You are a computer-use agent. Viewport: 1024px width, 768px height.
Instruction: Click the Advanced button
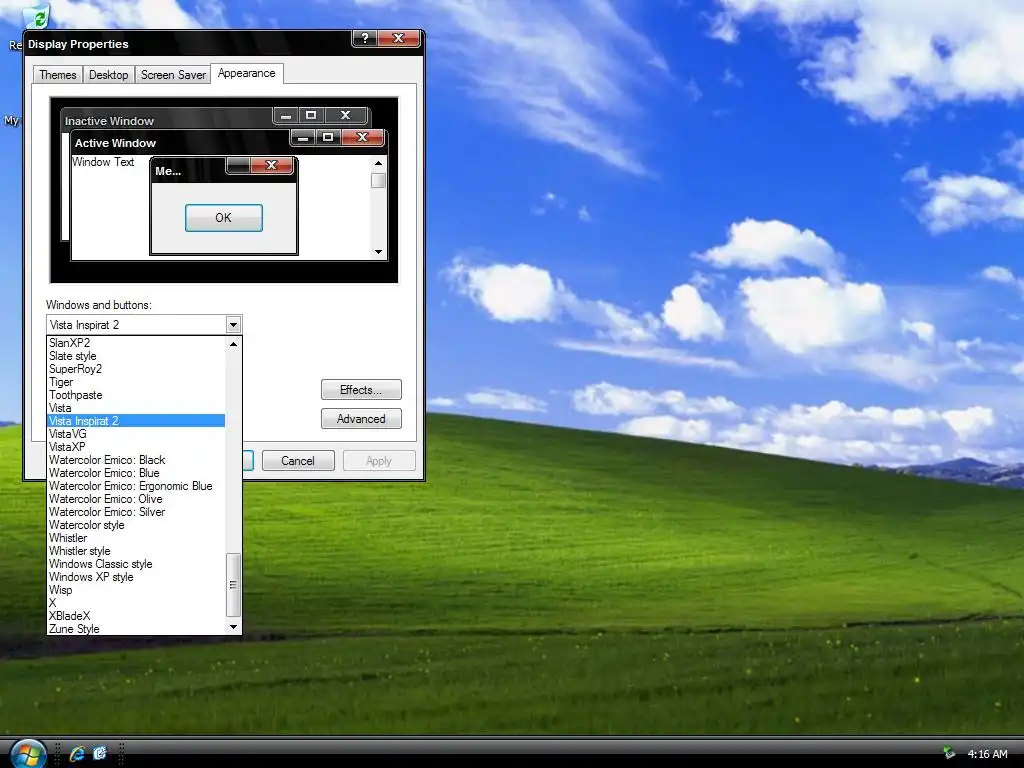click(x=361, y=419)
